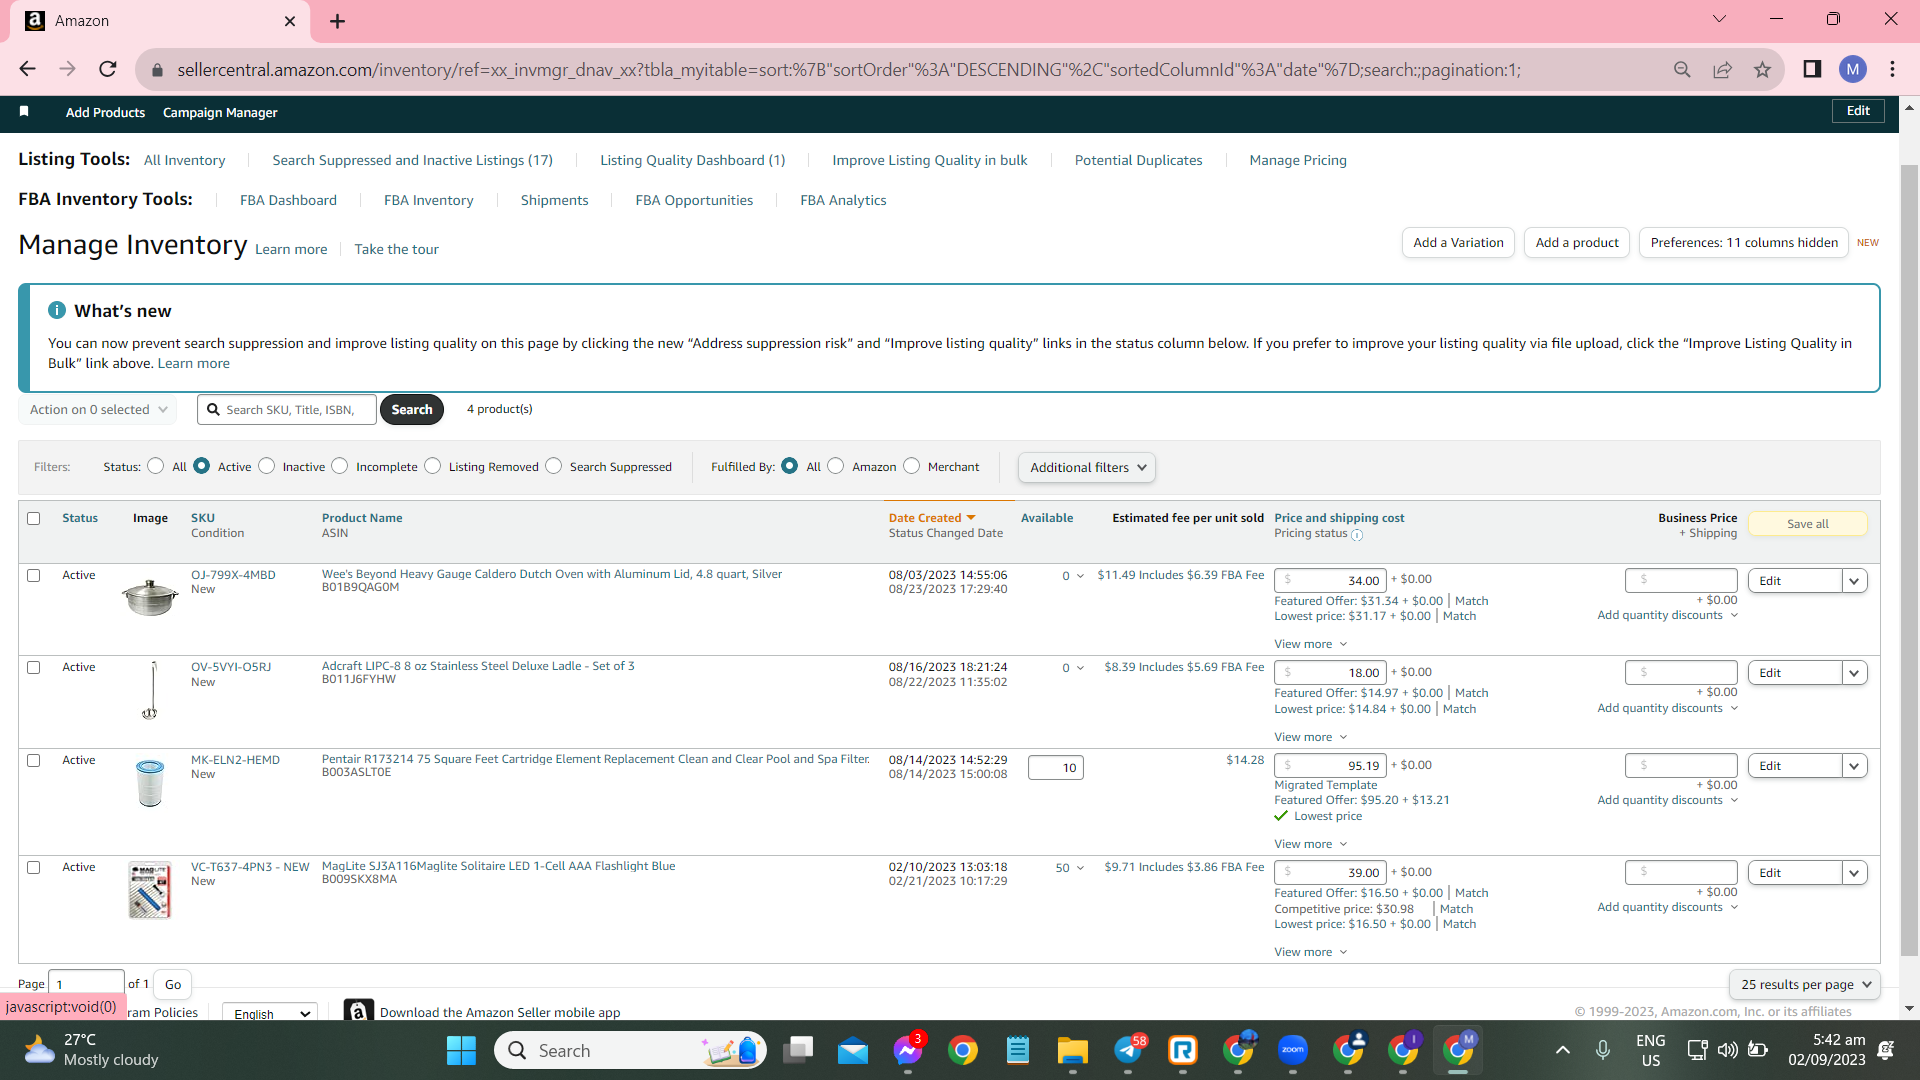The height and width of the screenshot is (1080, 1920).
Task: Filter by Fulfilled By Merchant
Action: coord(911,466)
